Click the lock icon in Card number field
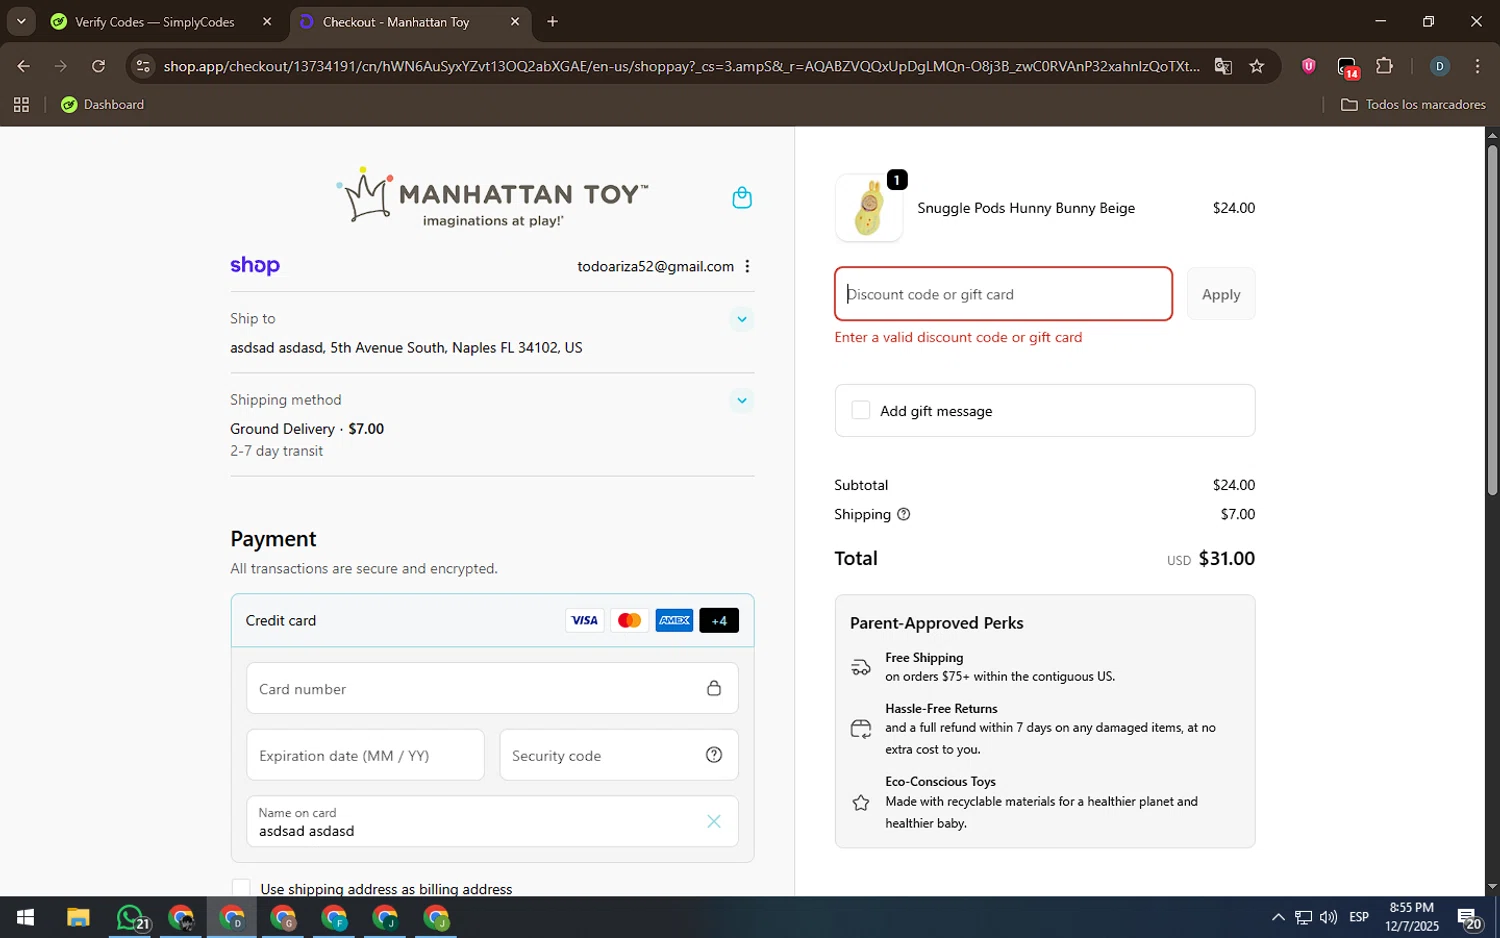The width and height of the screenshot is (1500, 938). coord(714,688)
